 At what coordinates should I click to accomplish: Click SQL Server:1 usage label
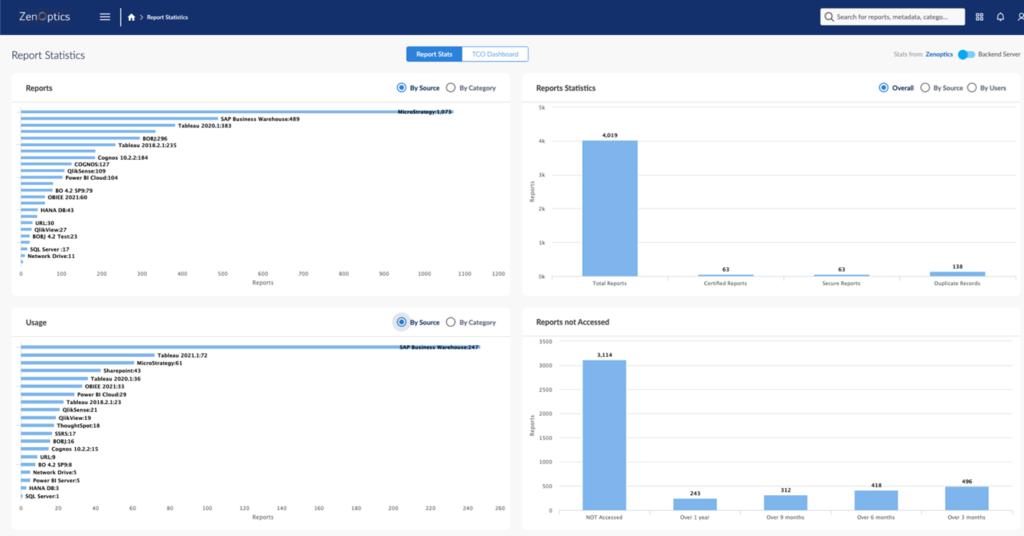pos(42,496)
